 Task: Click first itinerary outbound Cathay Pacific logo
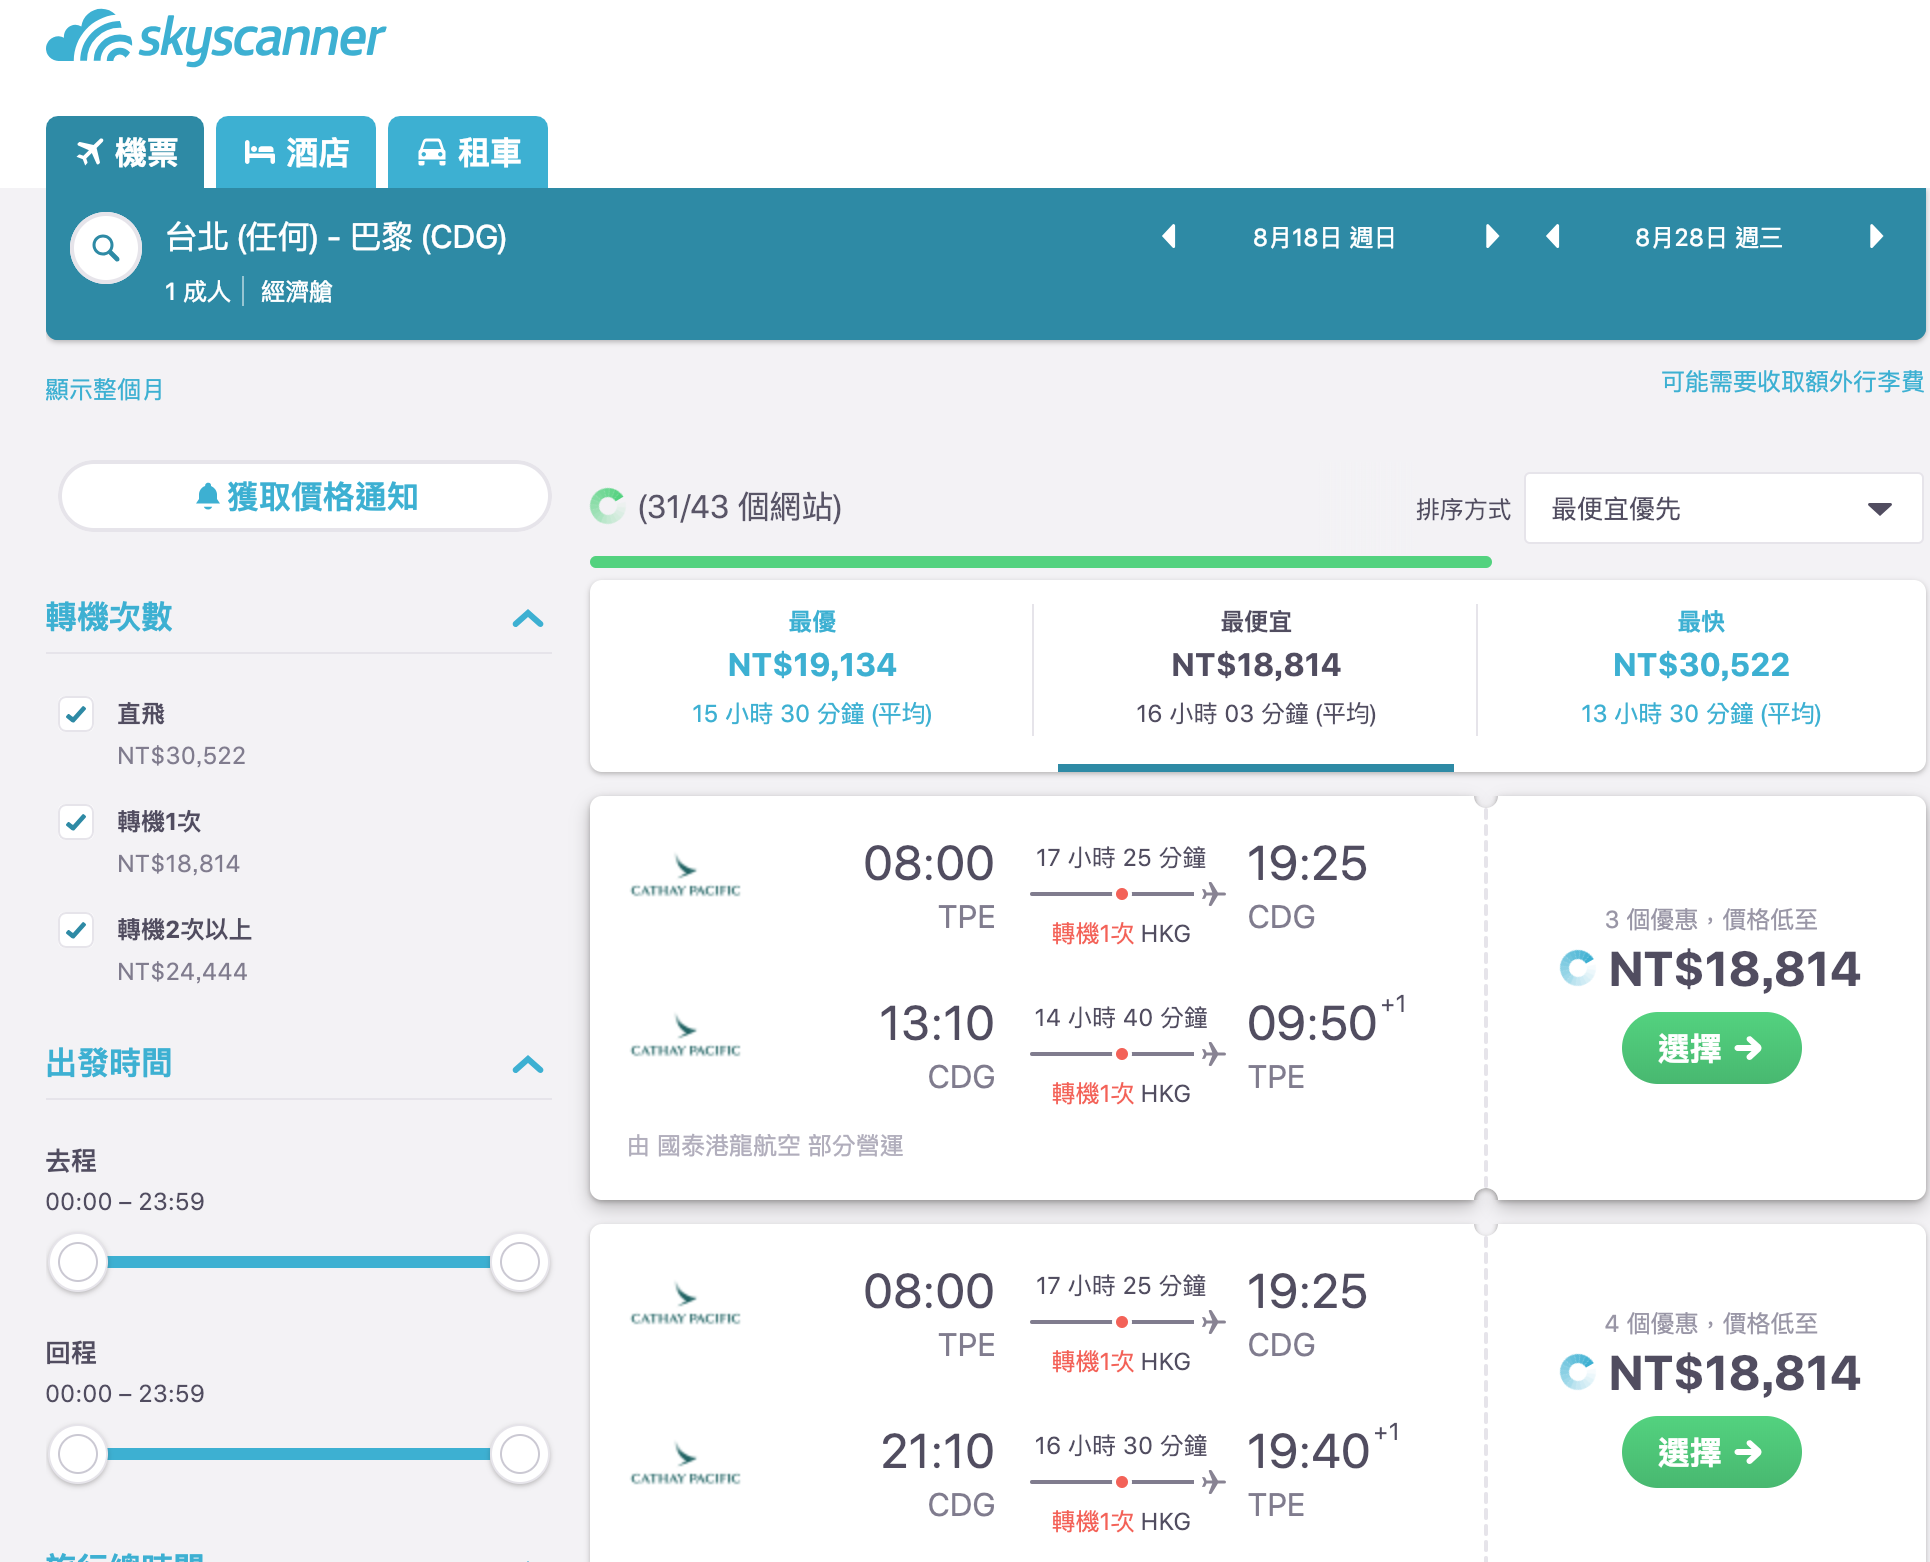(685, 876)
